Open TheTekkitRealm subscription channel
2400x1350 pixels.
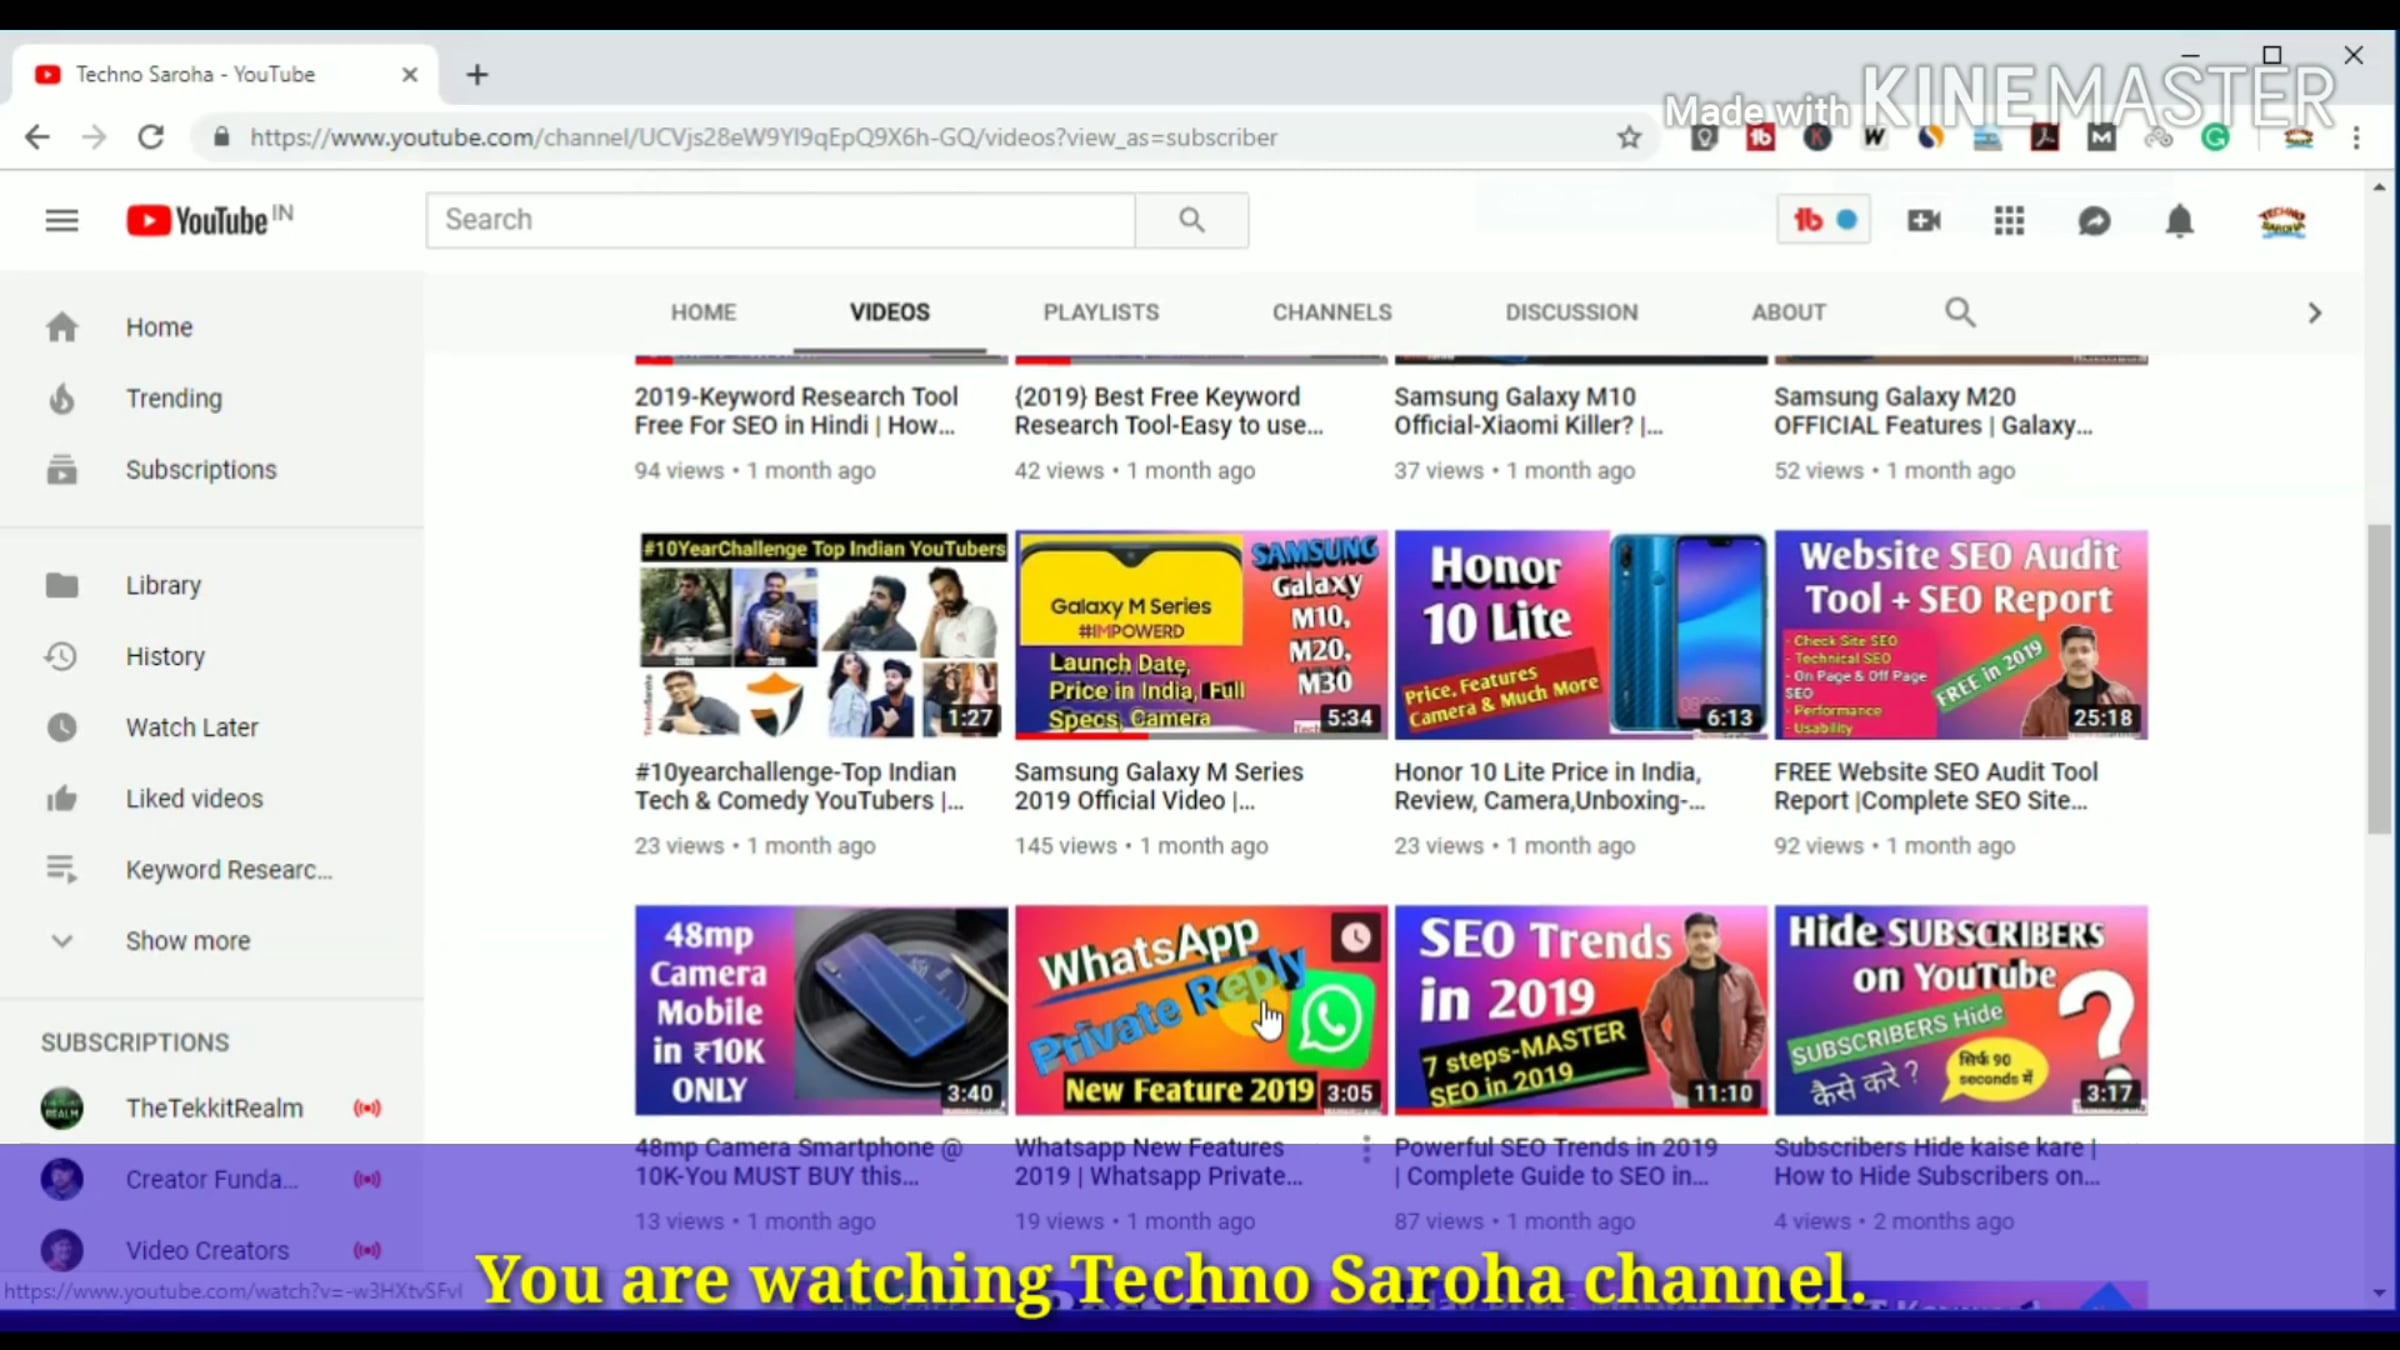213,1108
